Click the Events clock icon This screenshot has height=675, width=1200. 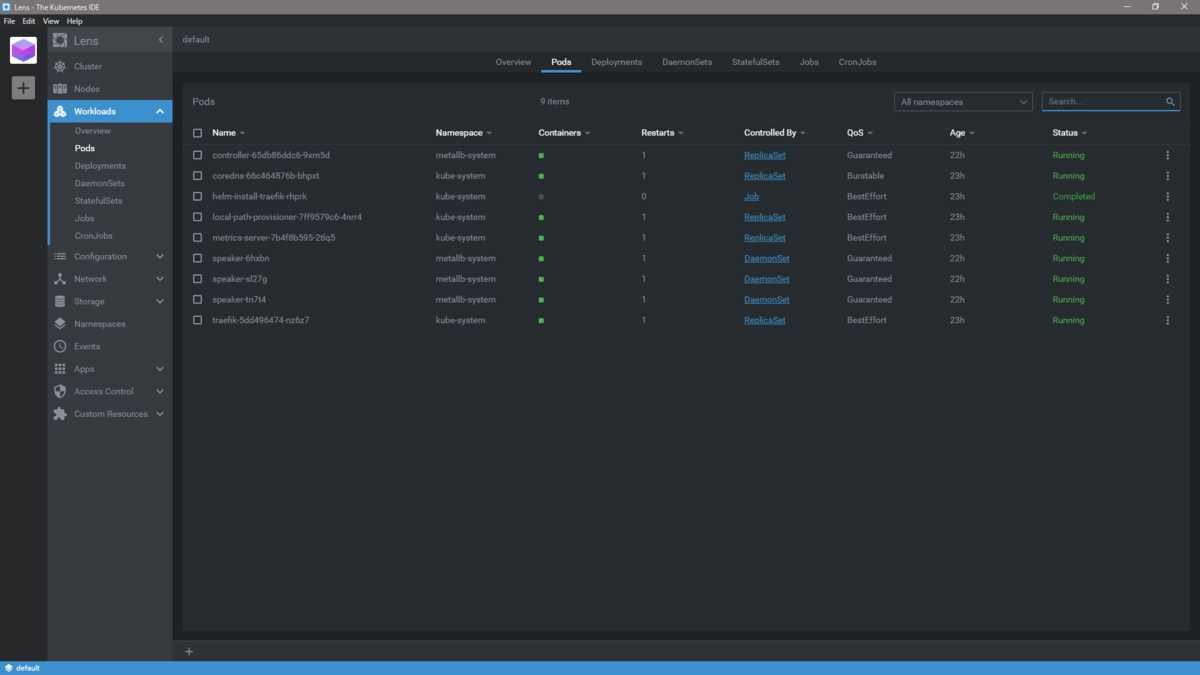pyautogui.click(x=60, y=346)
